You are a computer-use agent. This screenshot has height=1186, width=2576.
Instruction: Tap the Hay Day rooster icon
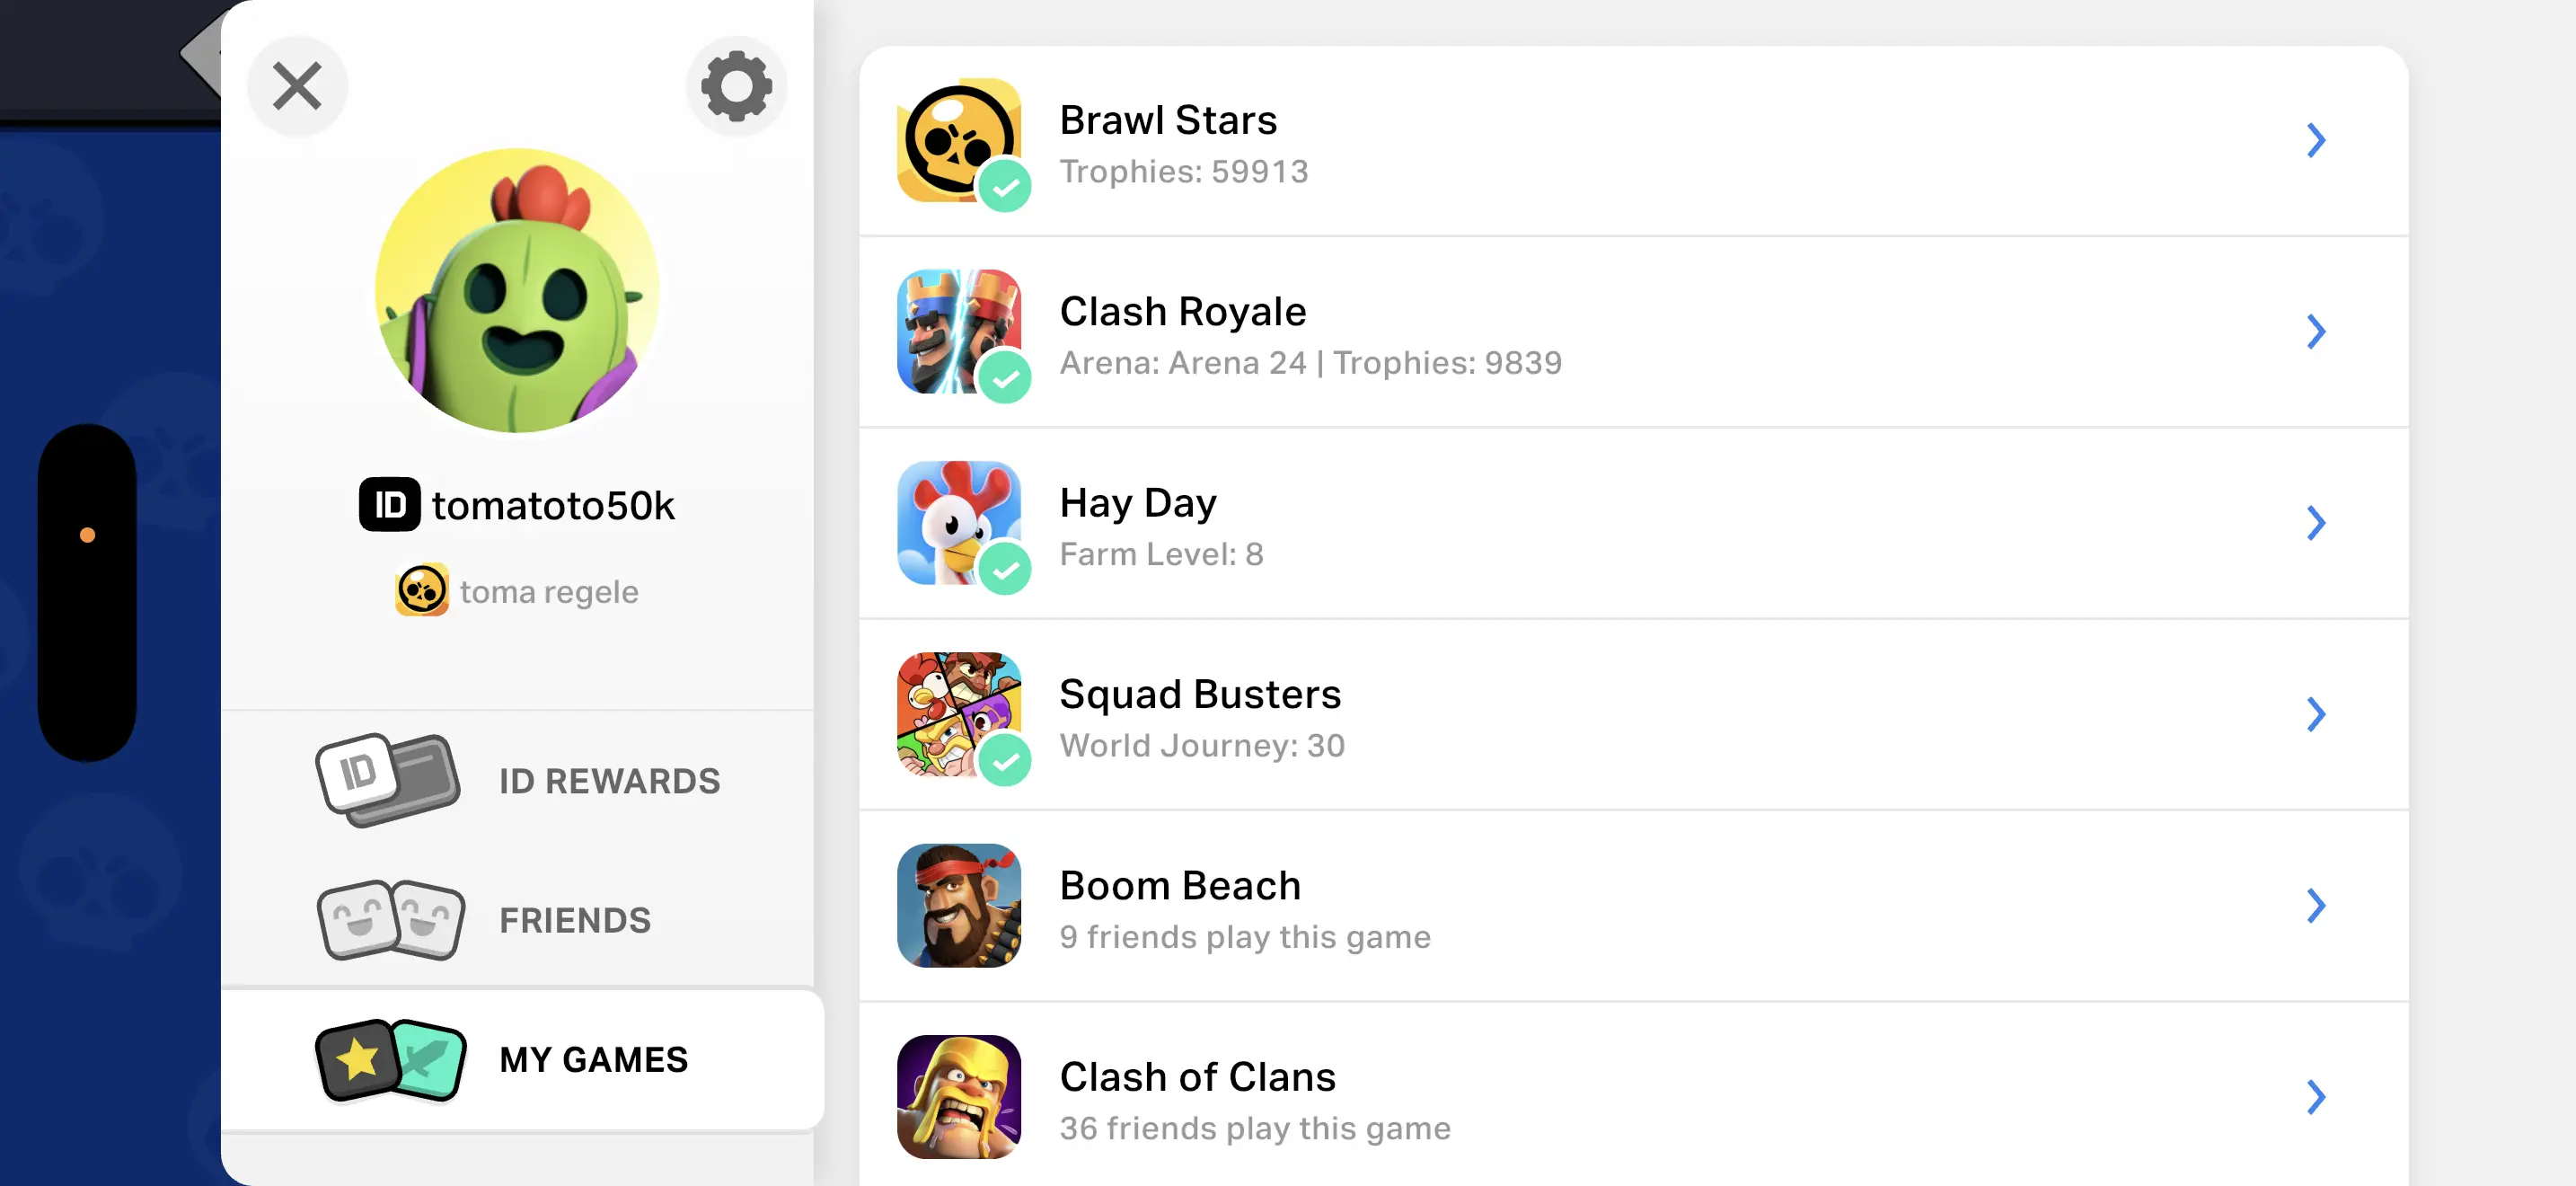click(x=958, y=522)
